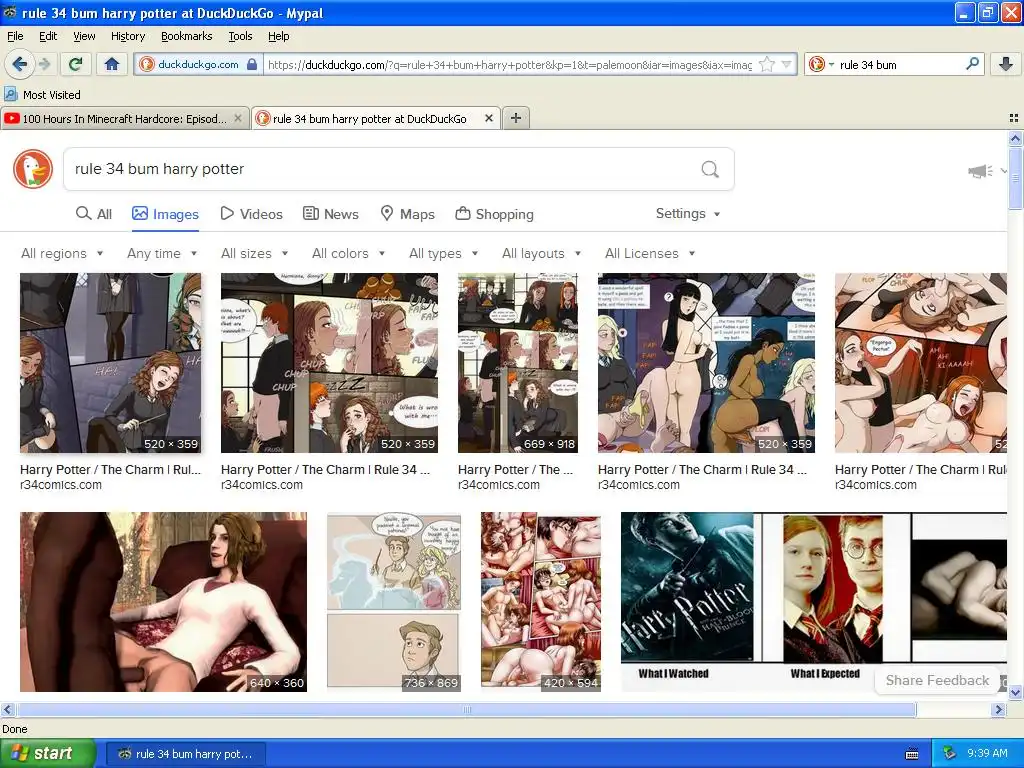Close the DuckDuckGo tab

click(488, 118)
